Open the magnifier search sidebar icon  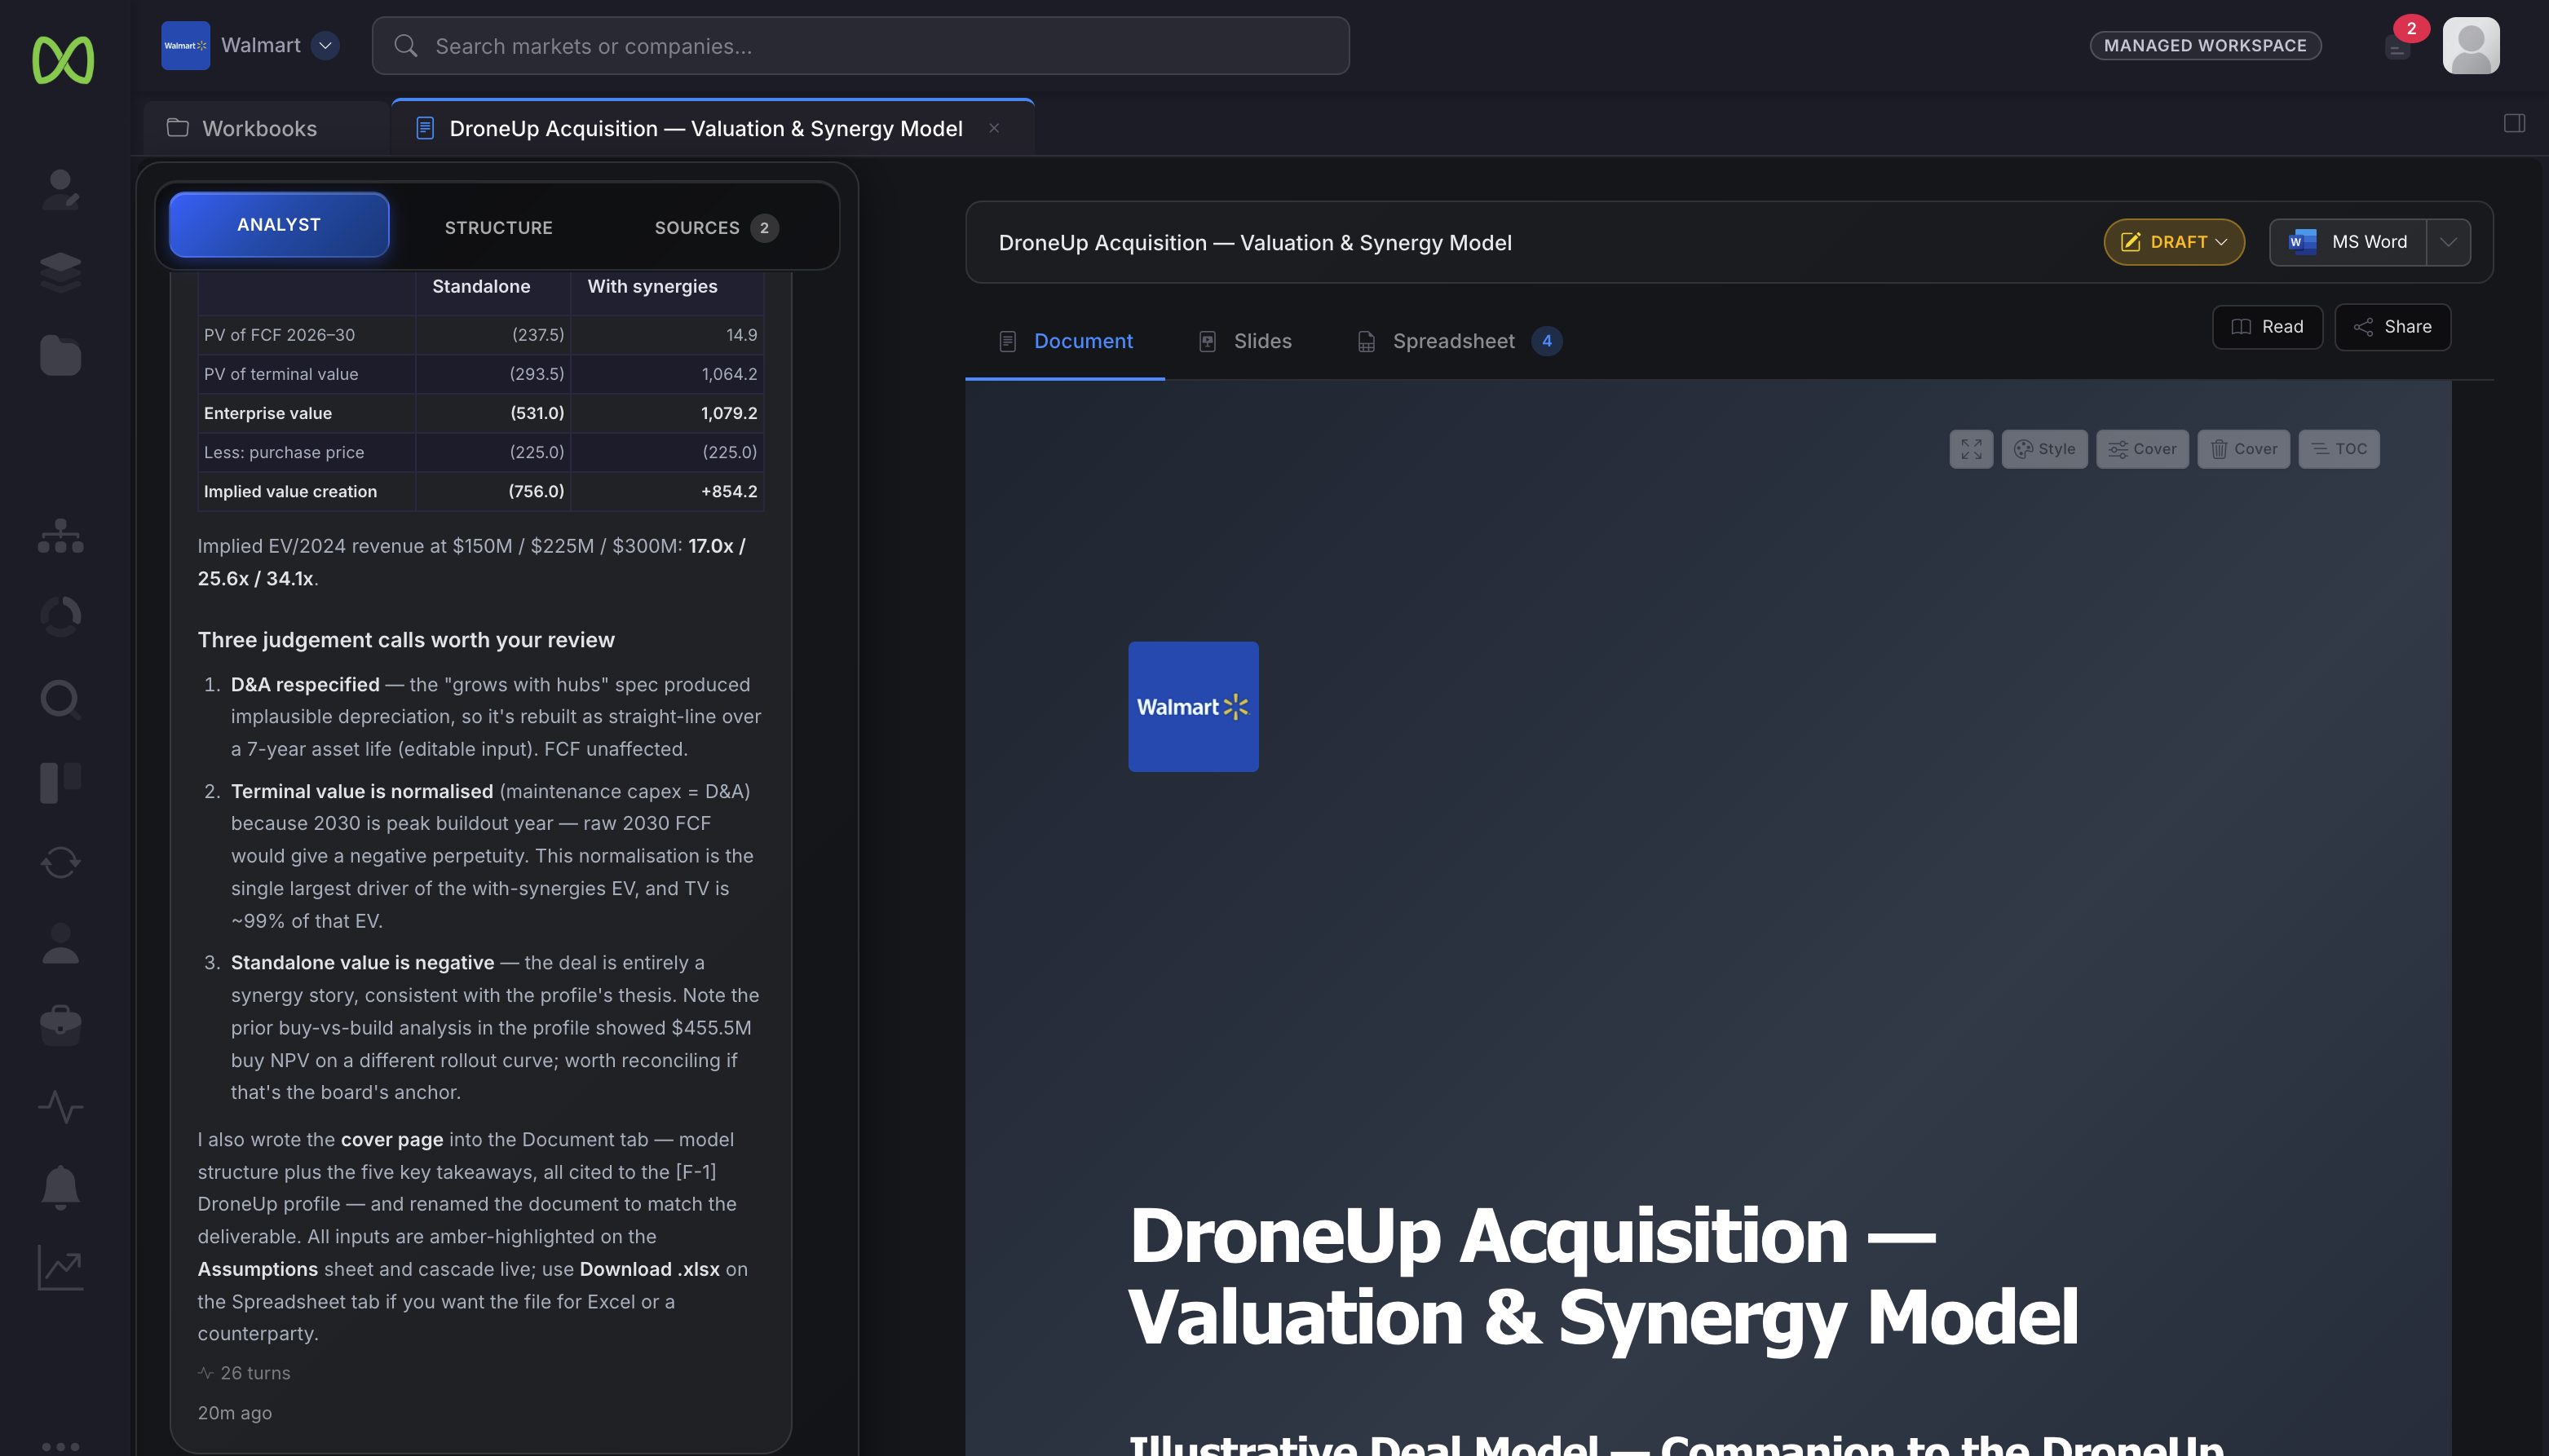[x=61, y=699]
